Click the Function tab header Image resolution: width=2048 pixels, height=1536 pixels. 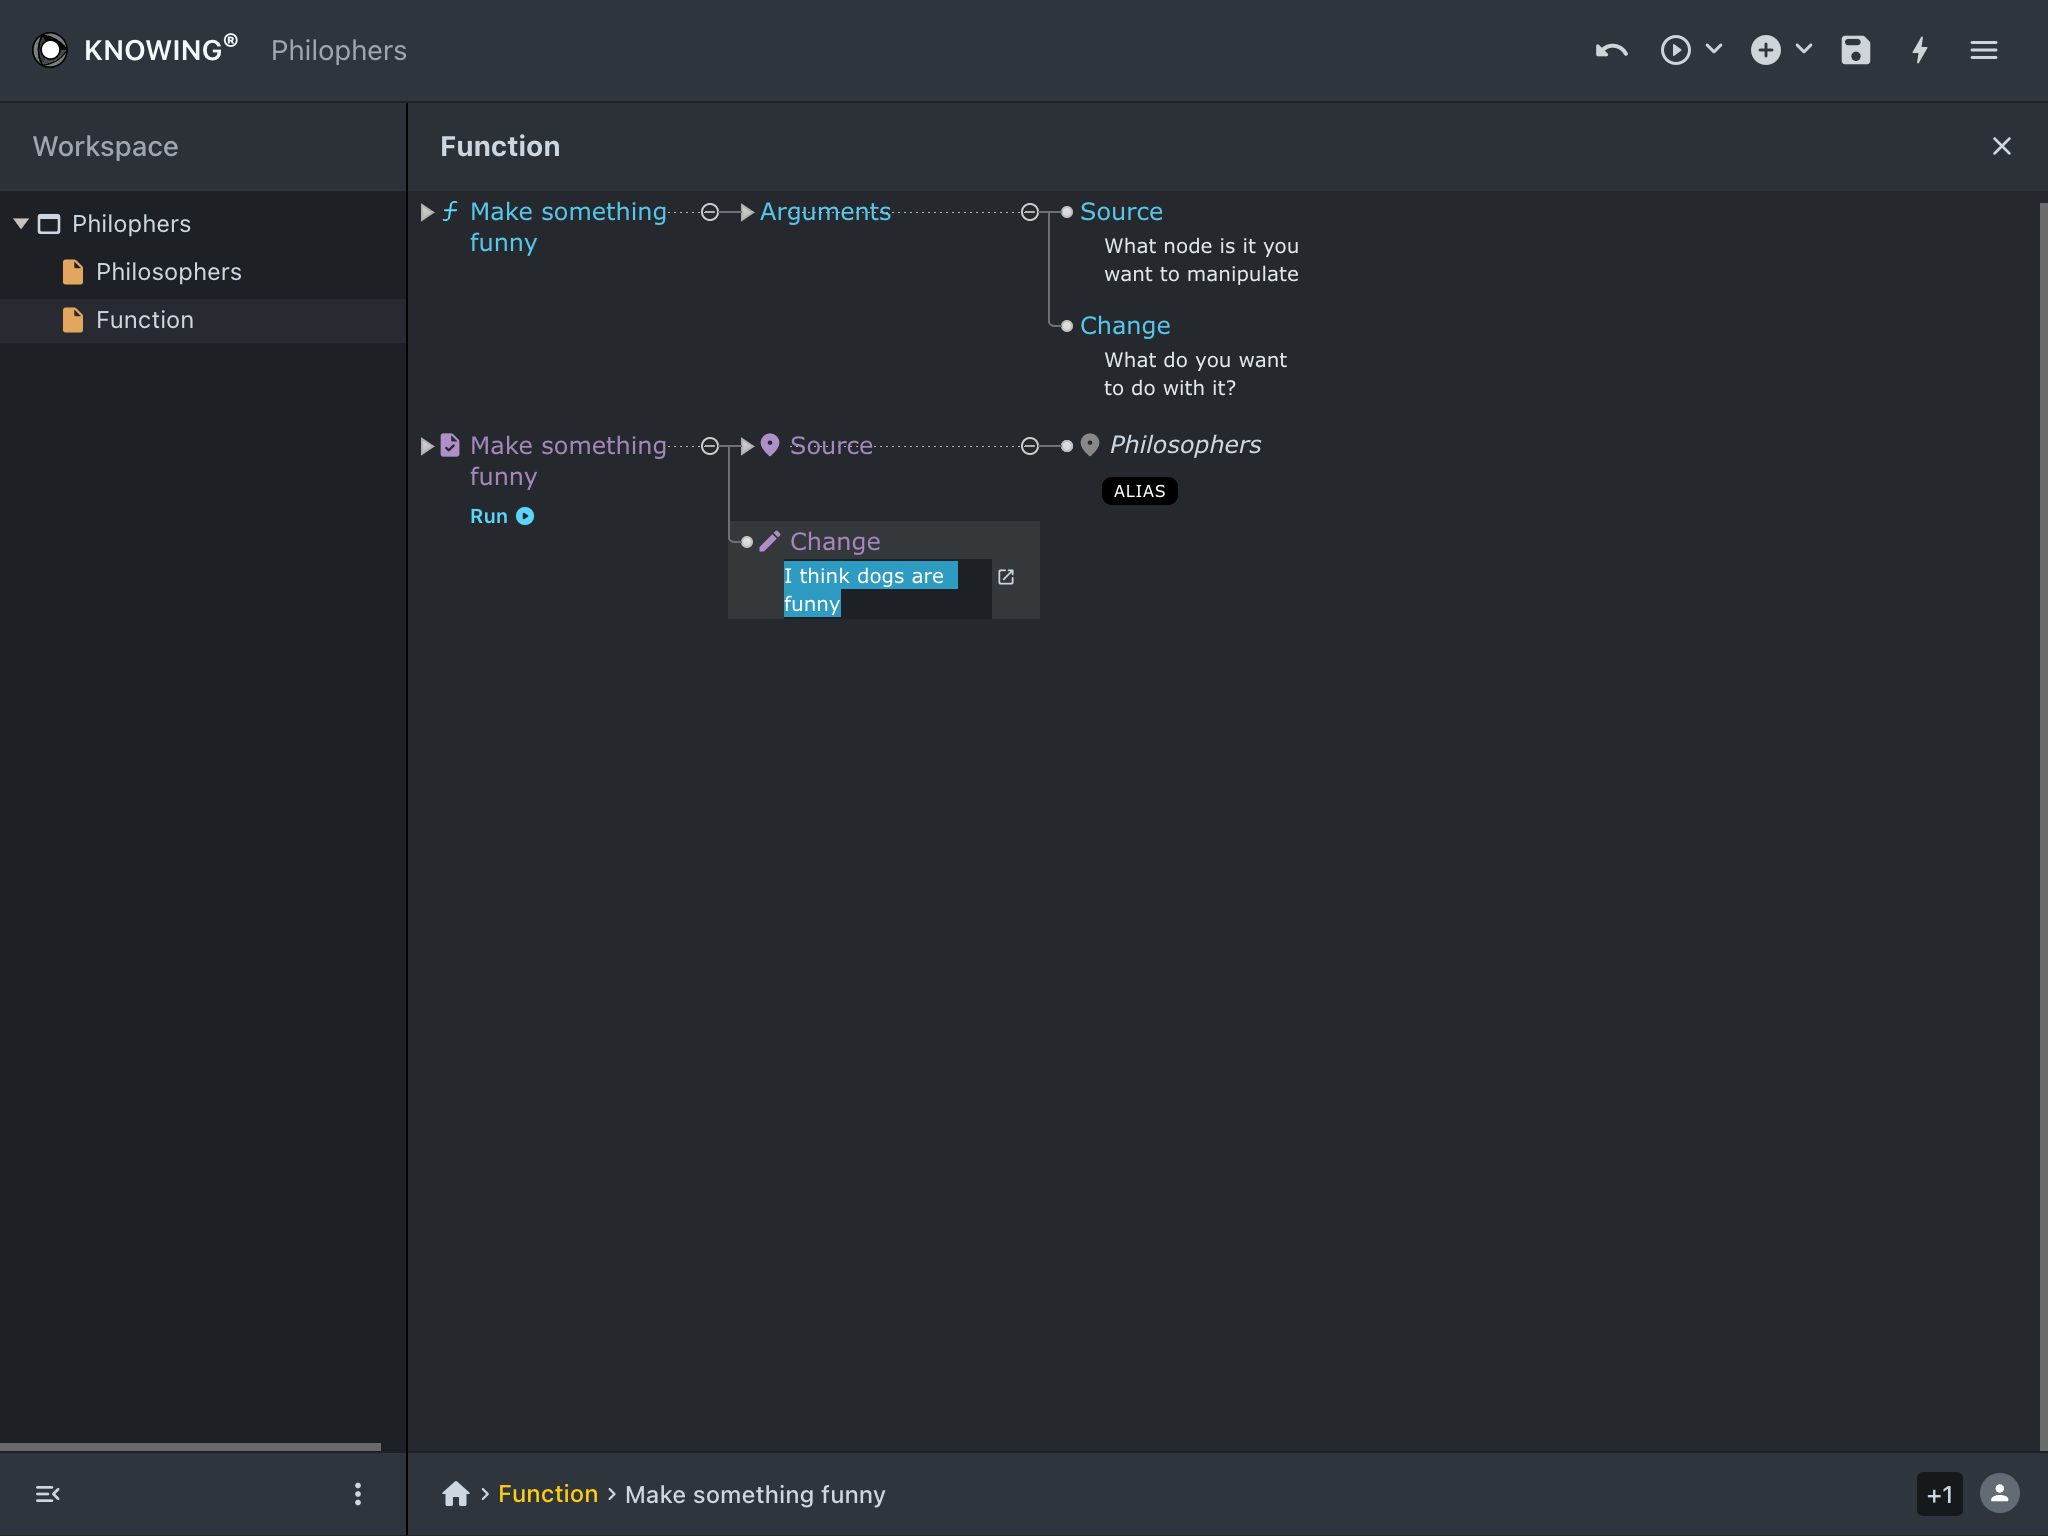coord(500,147)
